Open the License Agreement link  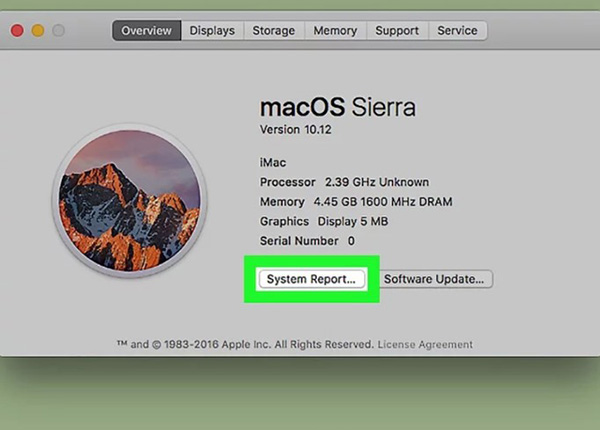coord(425,344)
